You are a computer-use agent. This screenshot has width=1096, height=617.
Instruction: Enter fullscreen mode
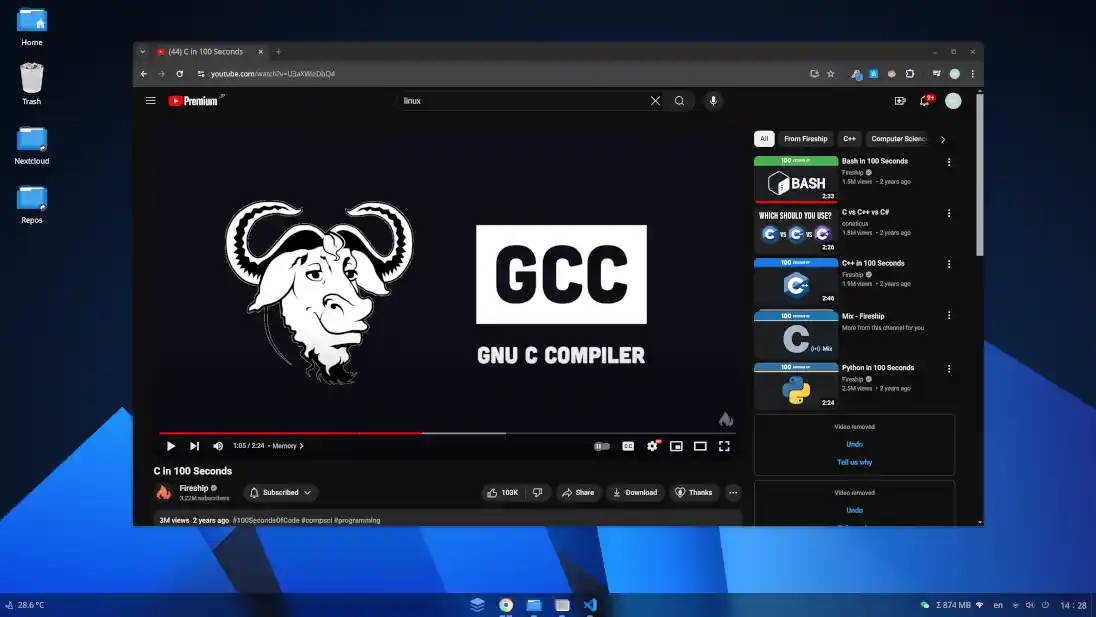(724, 446)
